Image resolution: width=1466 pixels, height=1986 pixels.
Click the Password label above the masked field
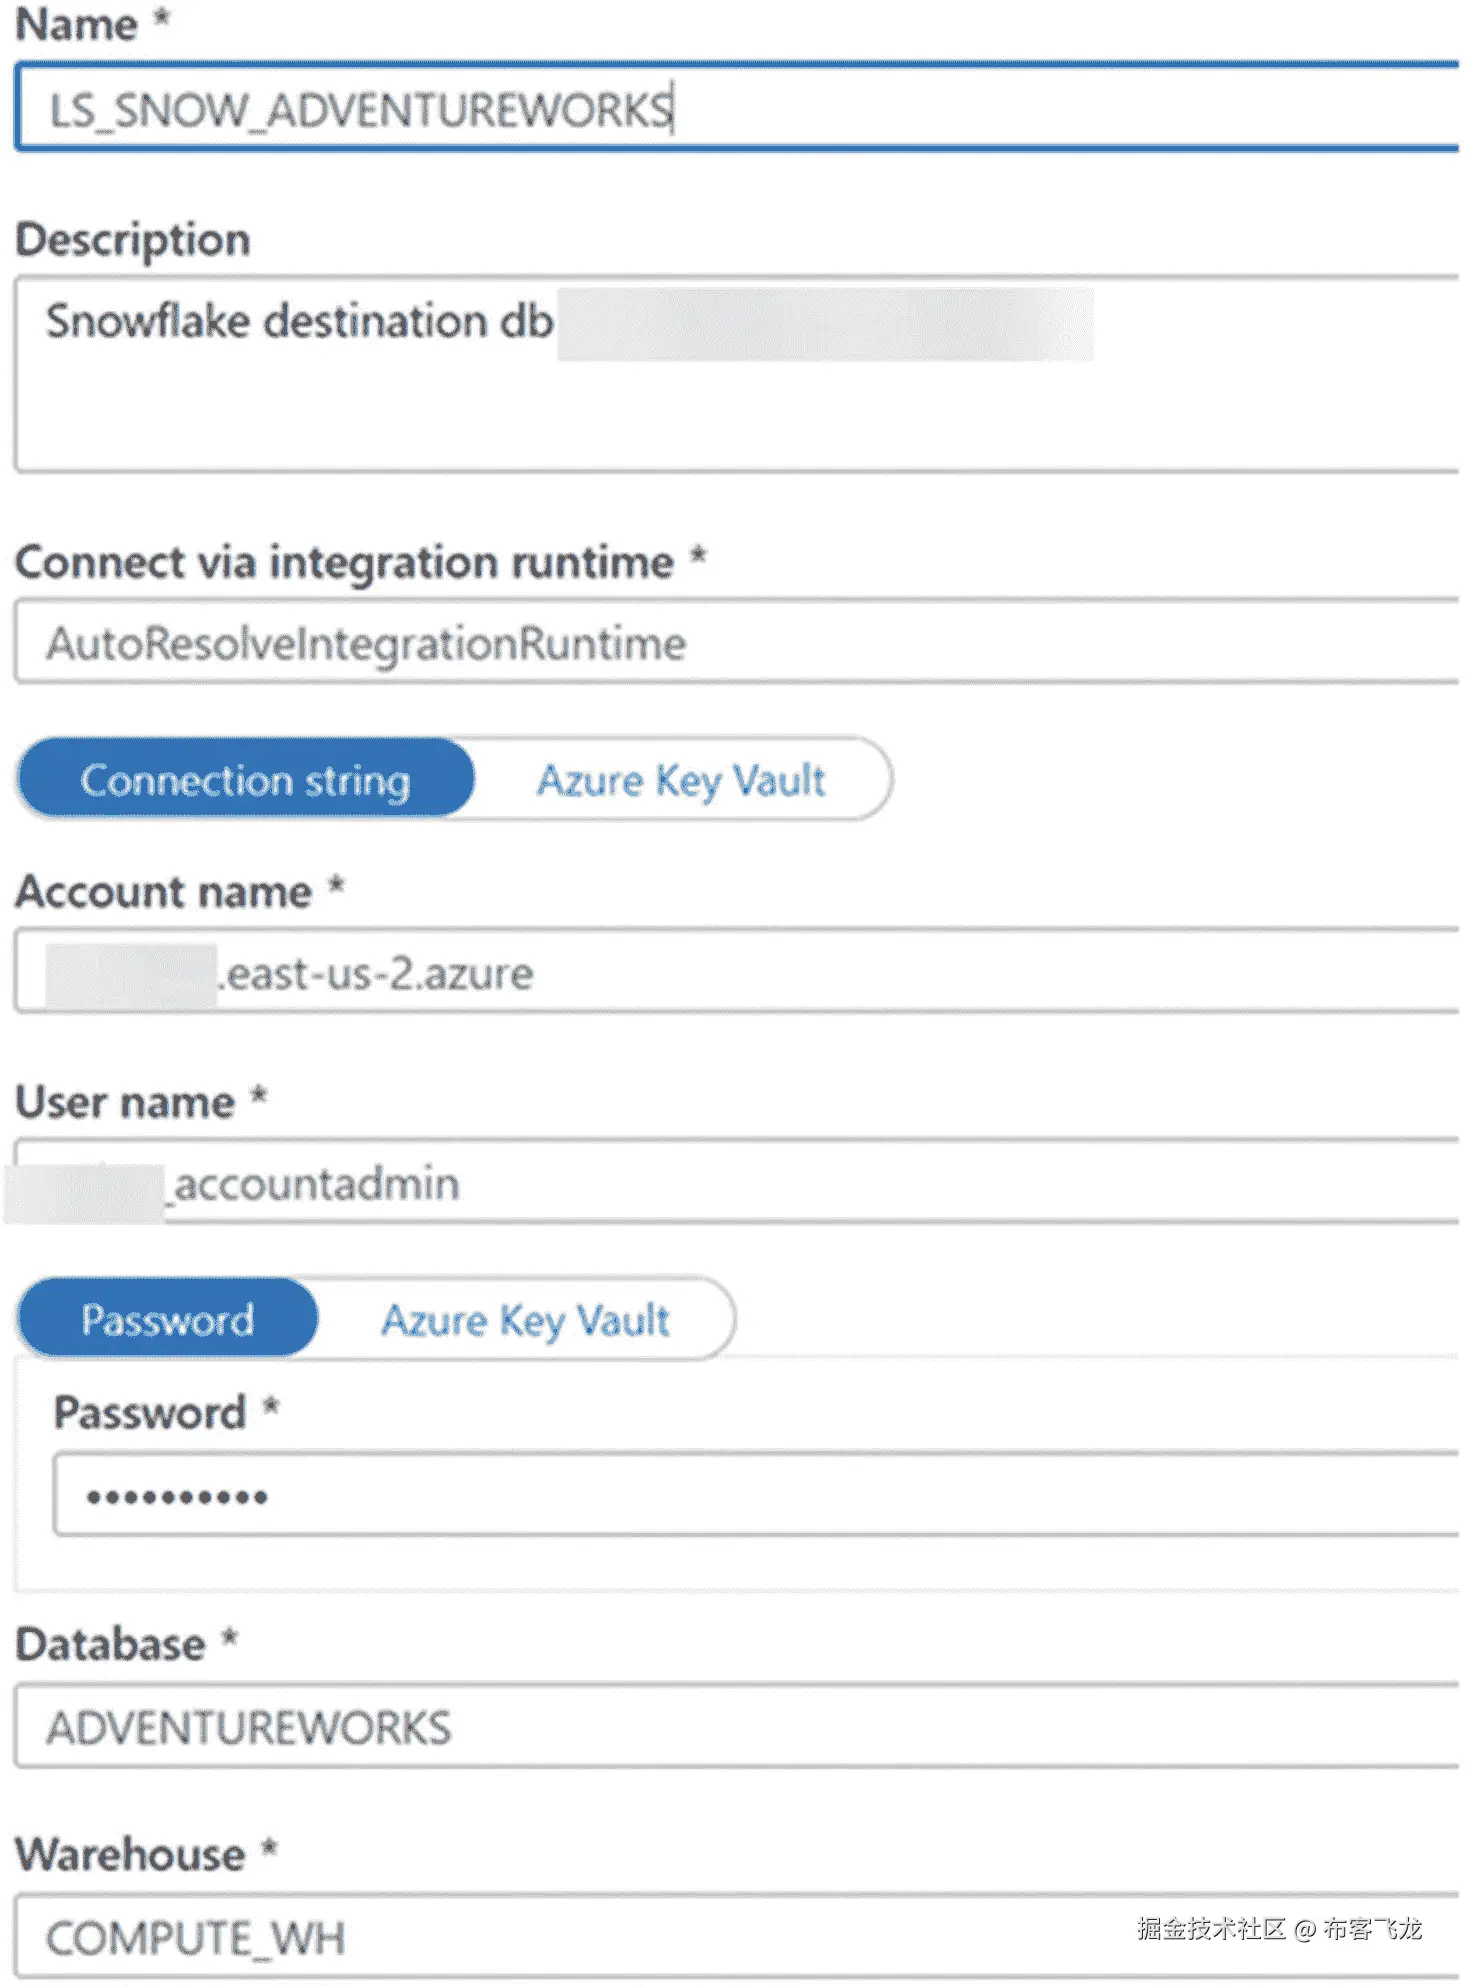coord(150,1412)
